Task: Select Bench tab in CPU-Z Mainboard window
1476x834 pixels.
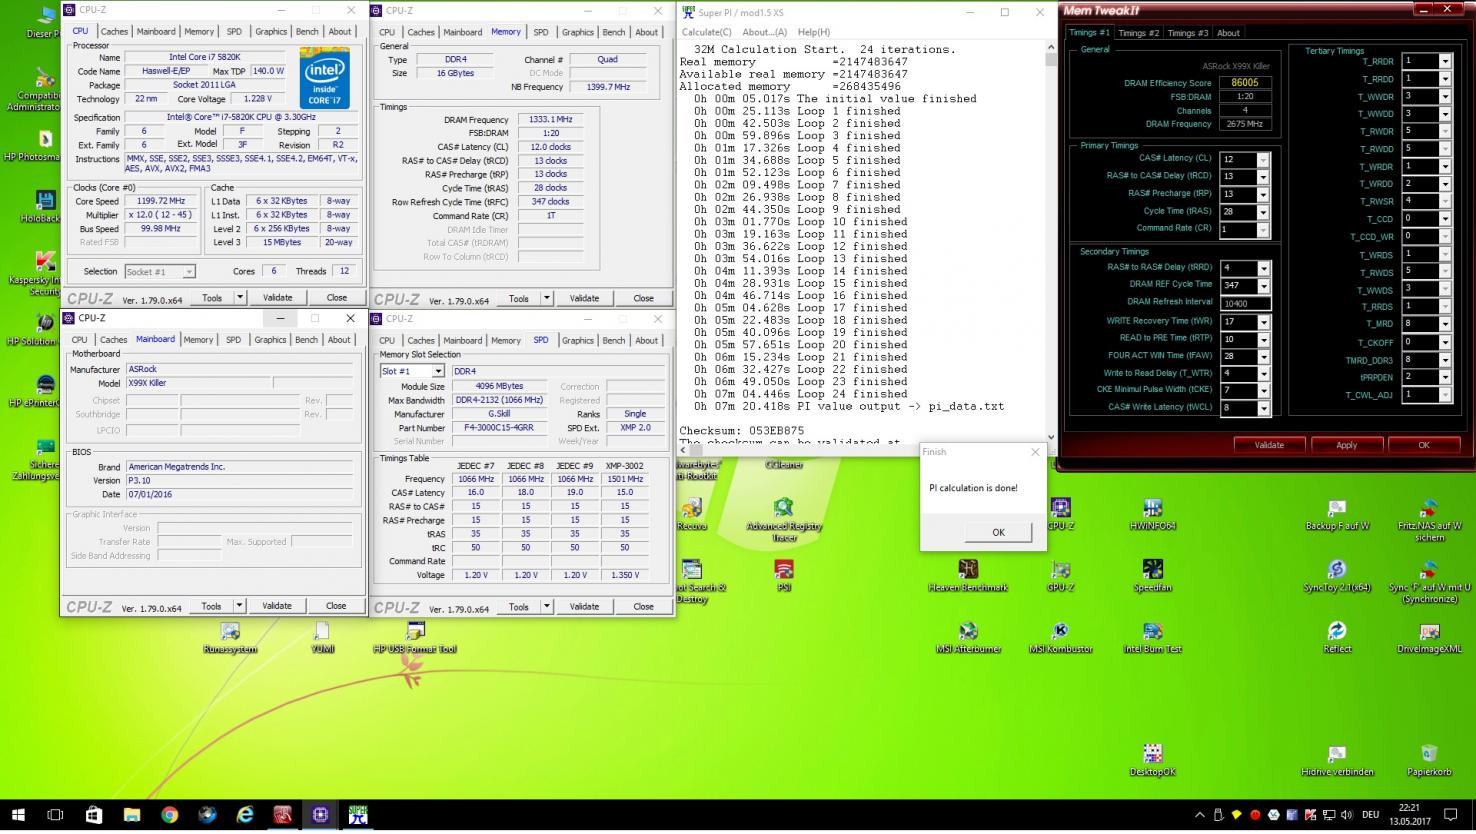Action: tap(307, 340)
